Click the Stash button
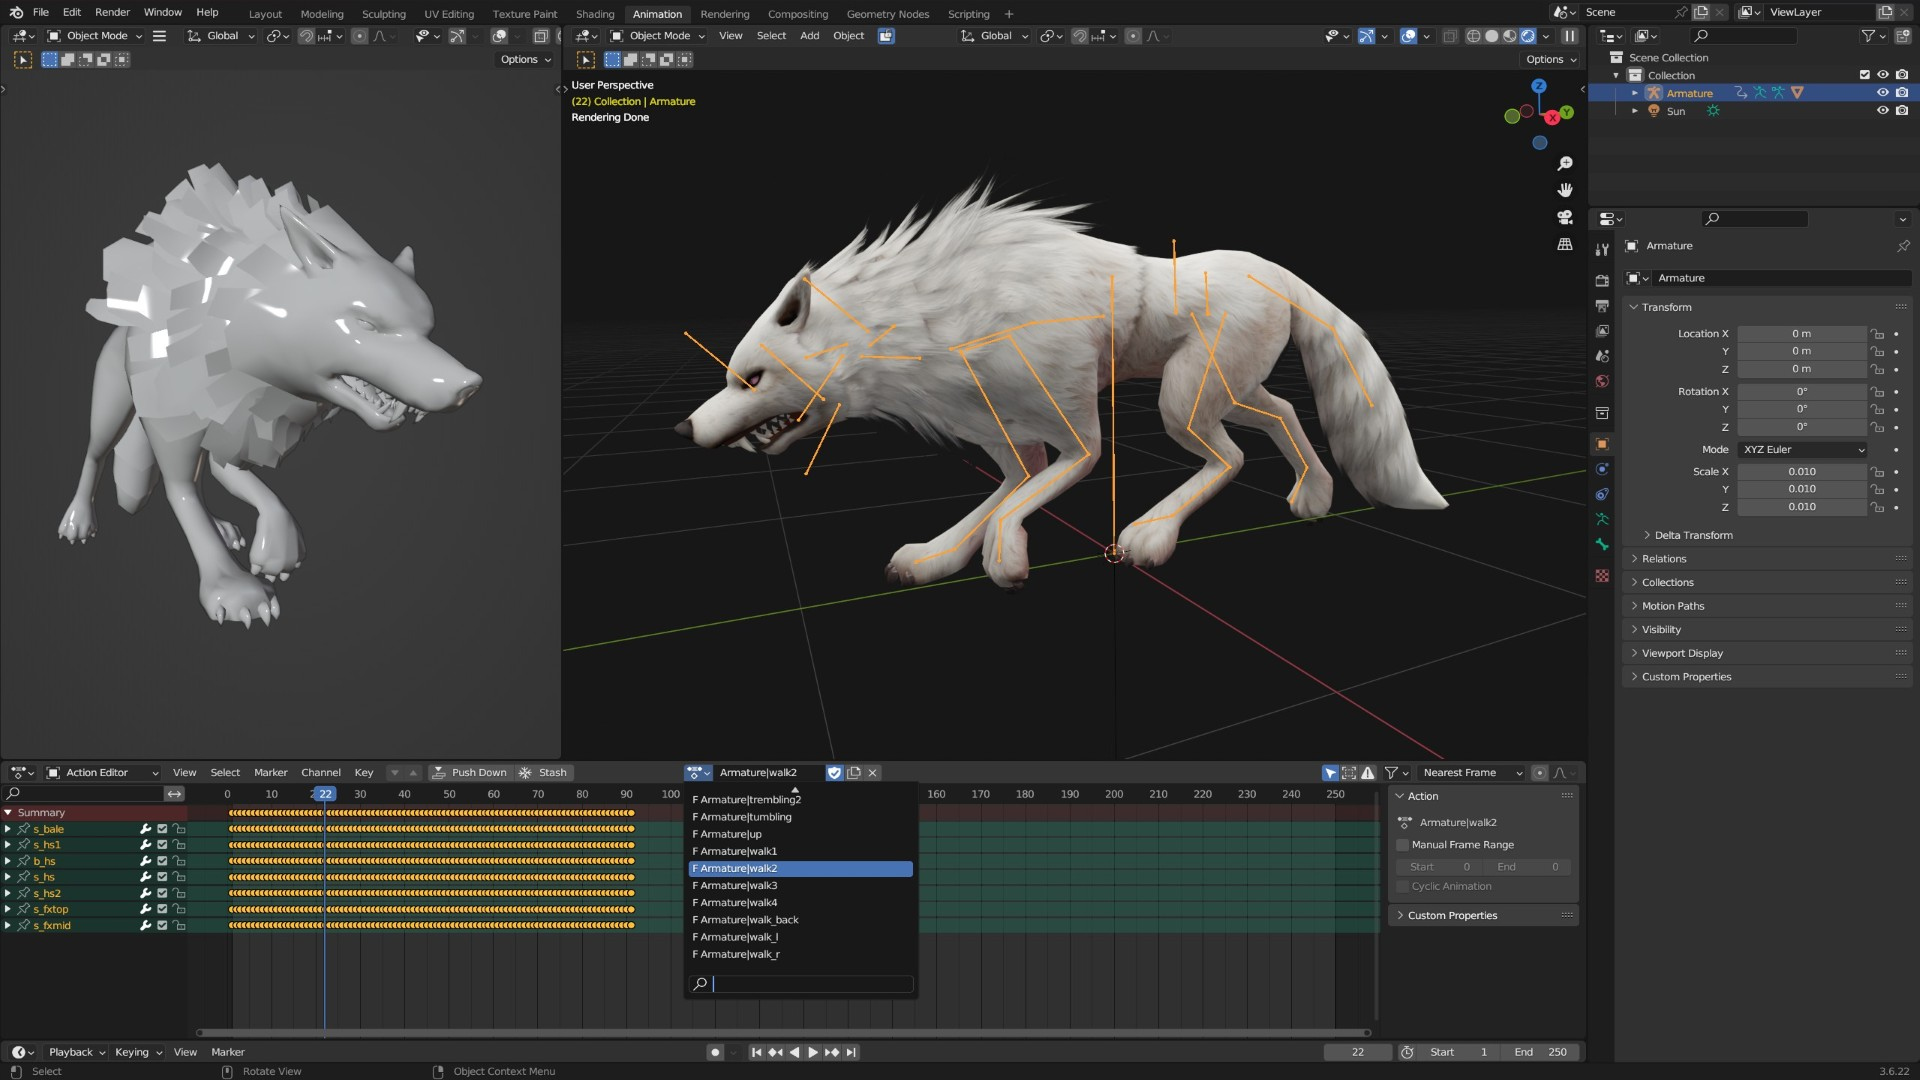This screenshot has width=1920, height=1080. [x=543, y=773]
